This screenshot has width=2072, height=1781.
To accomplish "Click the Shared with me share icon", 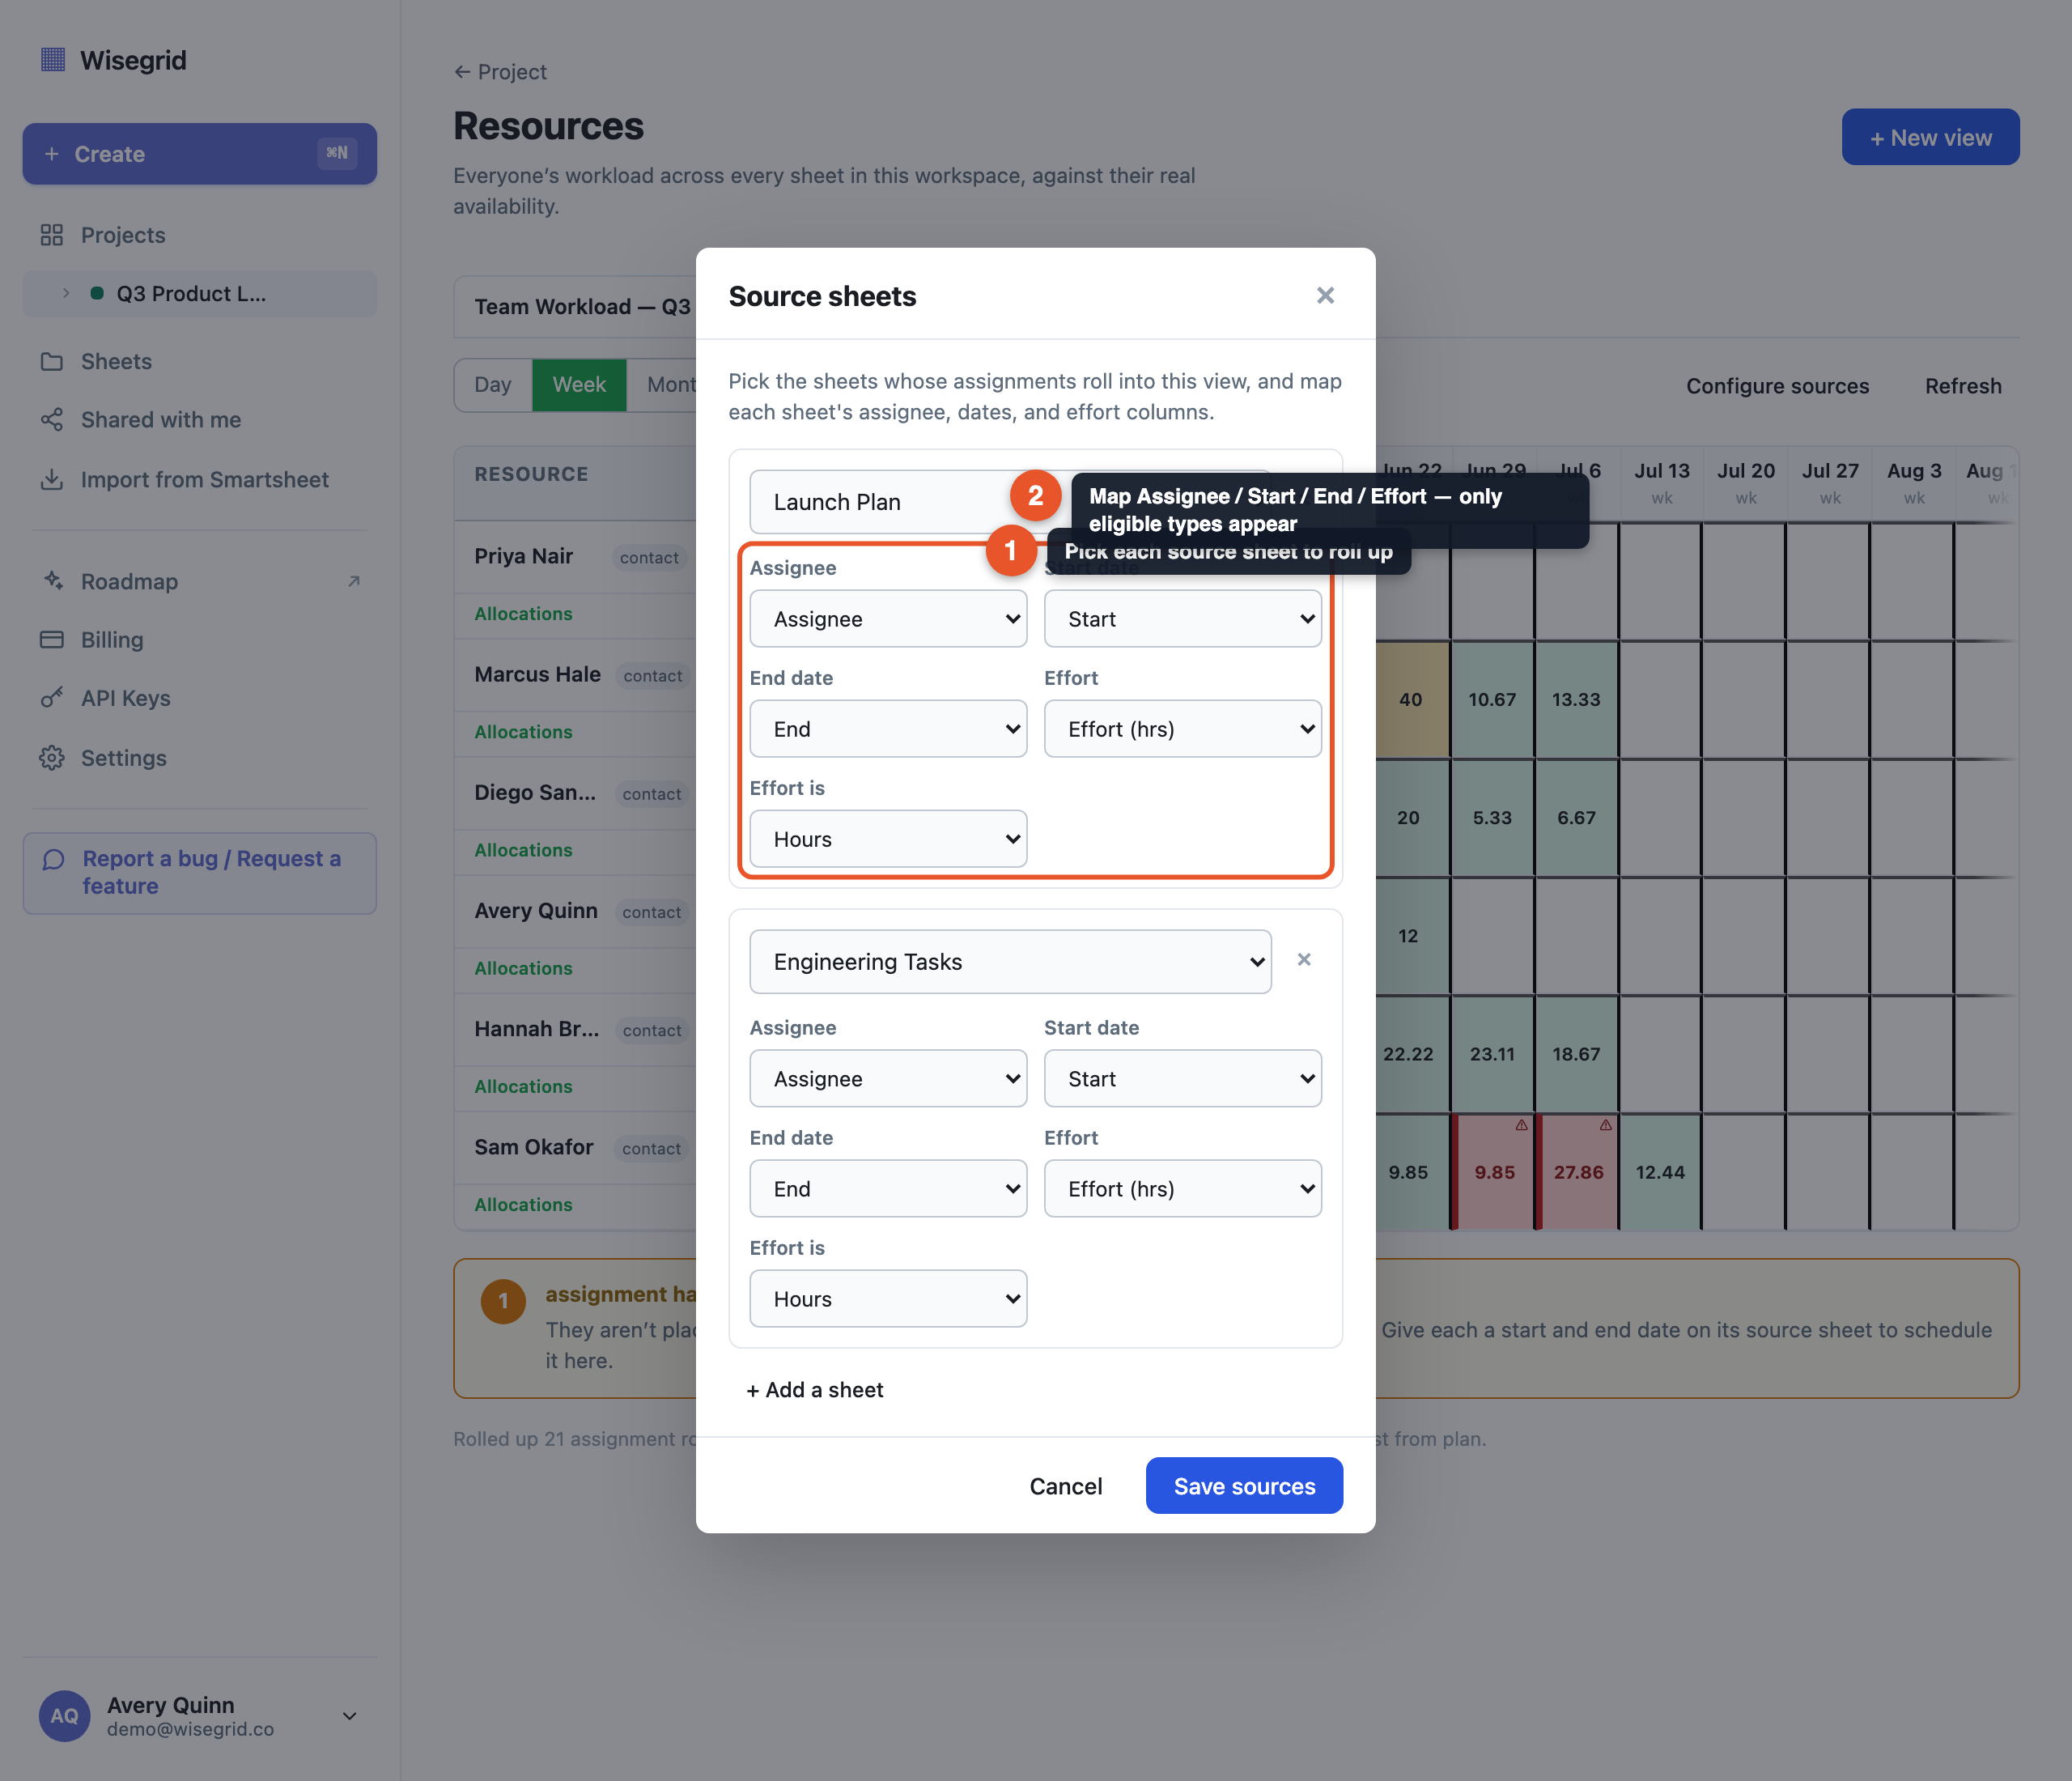I will coord(52,420).
